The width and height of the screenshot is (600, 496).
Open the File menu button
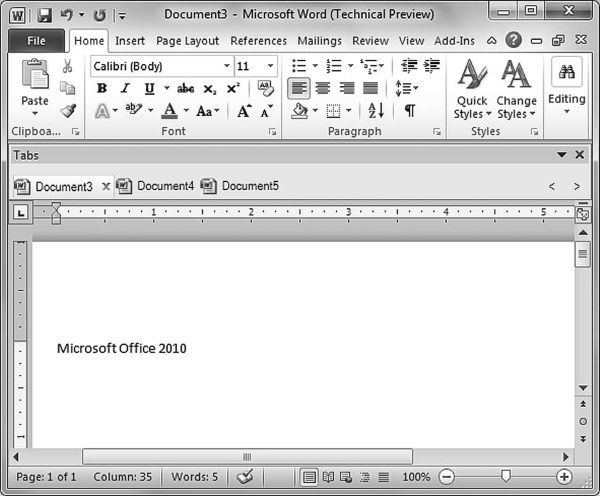click(36, 41)
